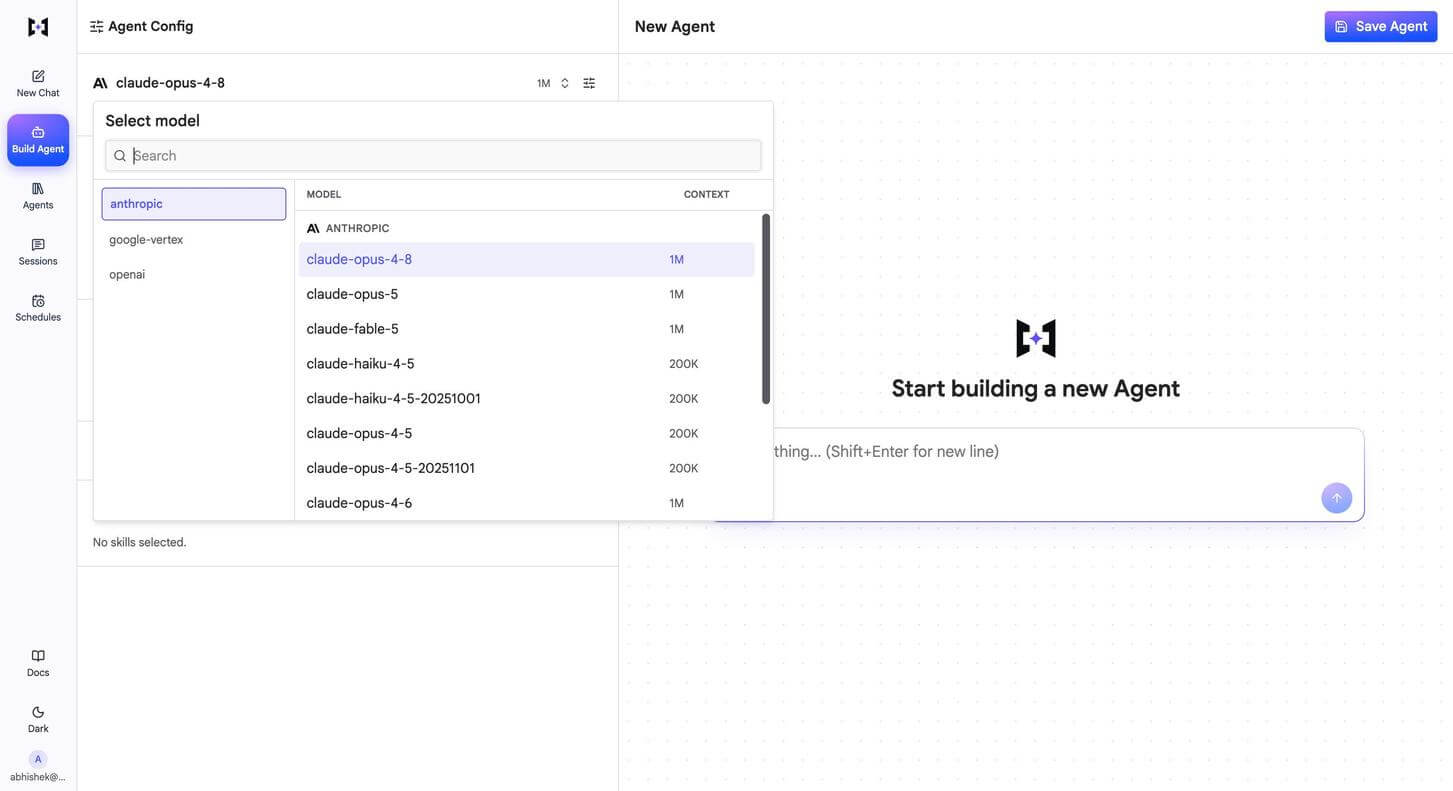1453x791 pixels.
Task: Click the No skills selected text
Action: click(x=140, y=543)
